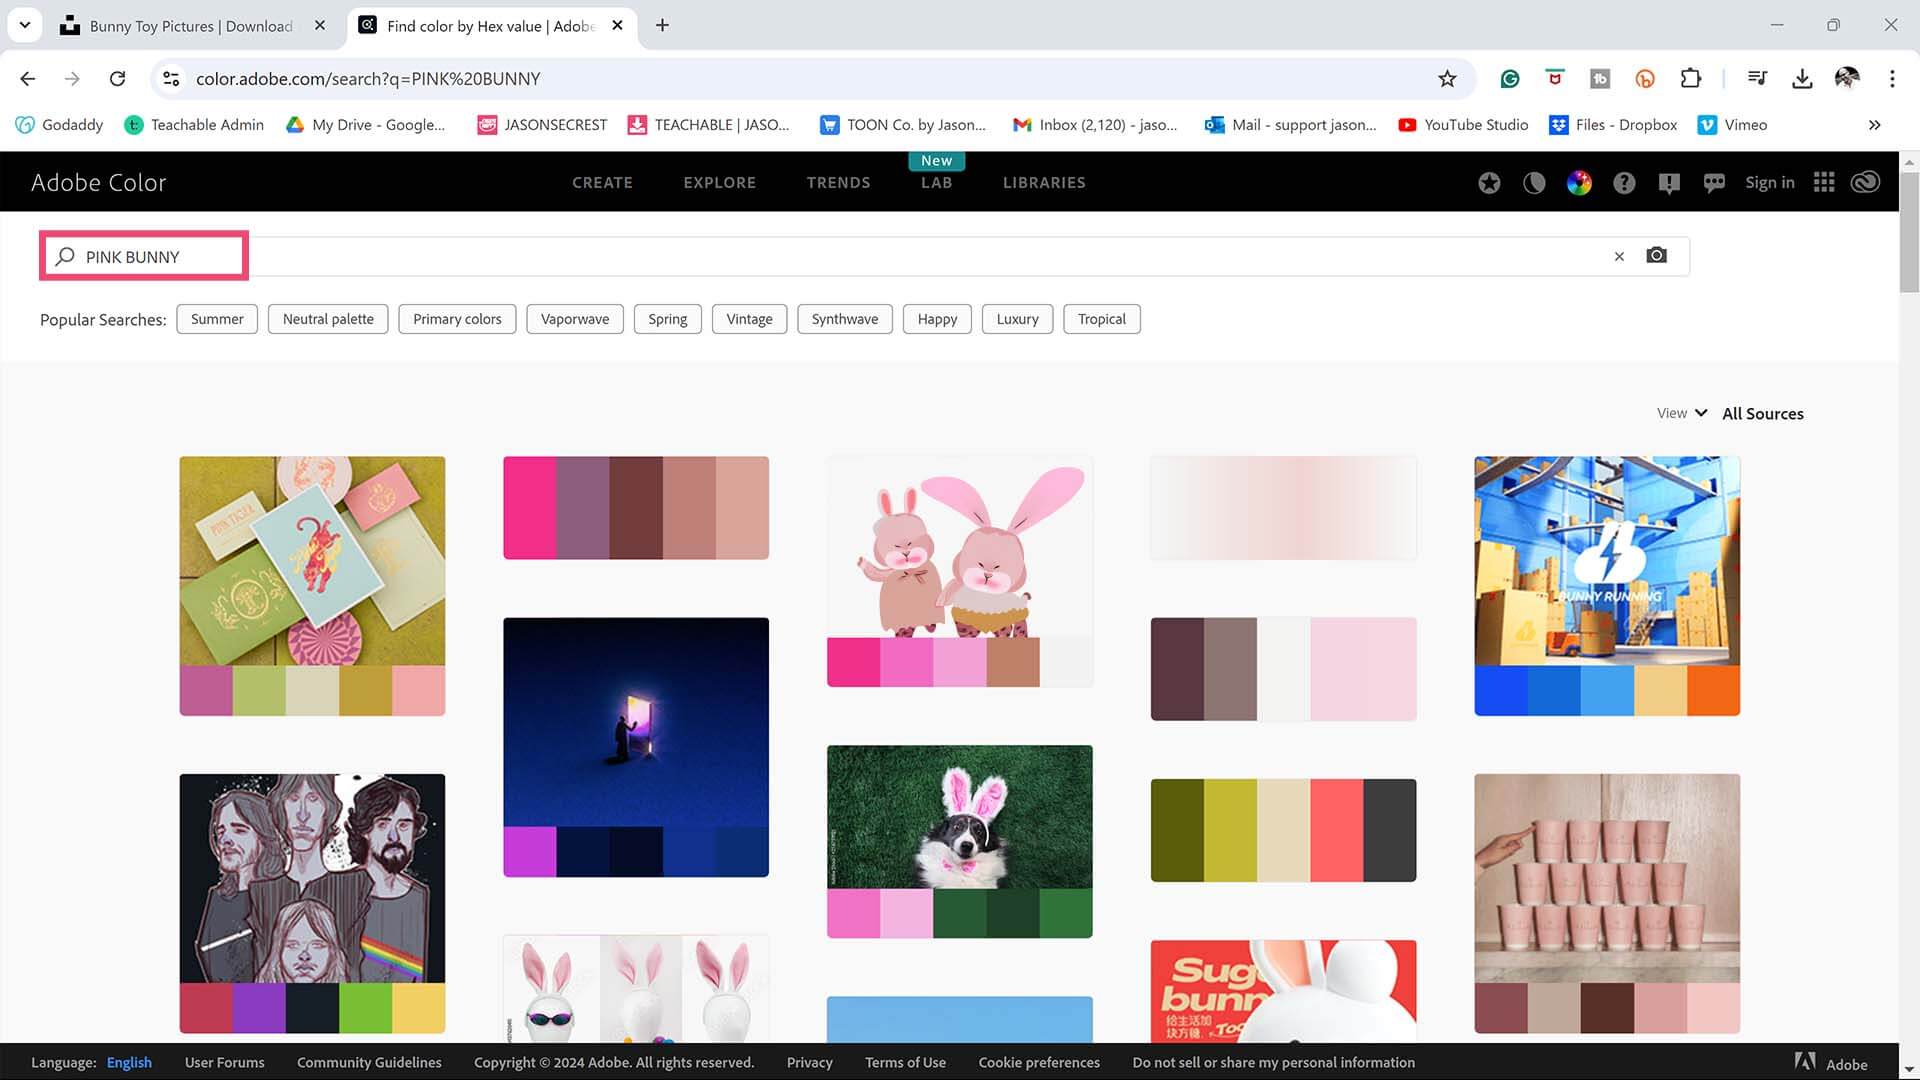
Task: Open the color wheel icon in header
Action: click(x=1579, y=183)
